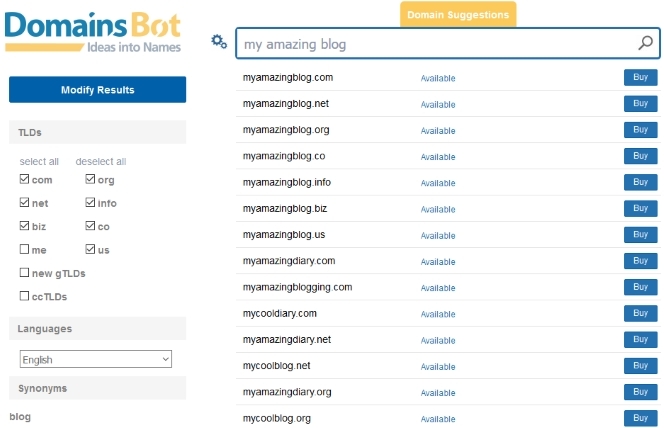This screenshot has height=428, width=664.
Task: Buy mycooldiary.com
Action: (640, 313)
